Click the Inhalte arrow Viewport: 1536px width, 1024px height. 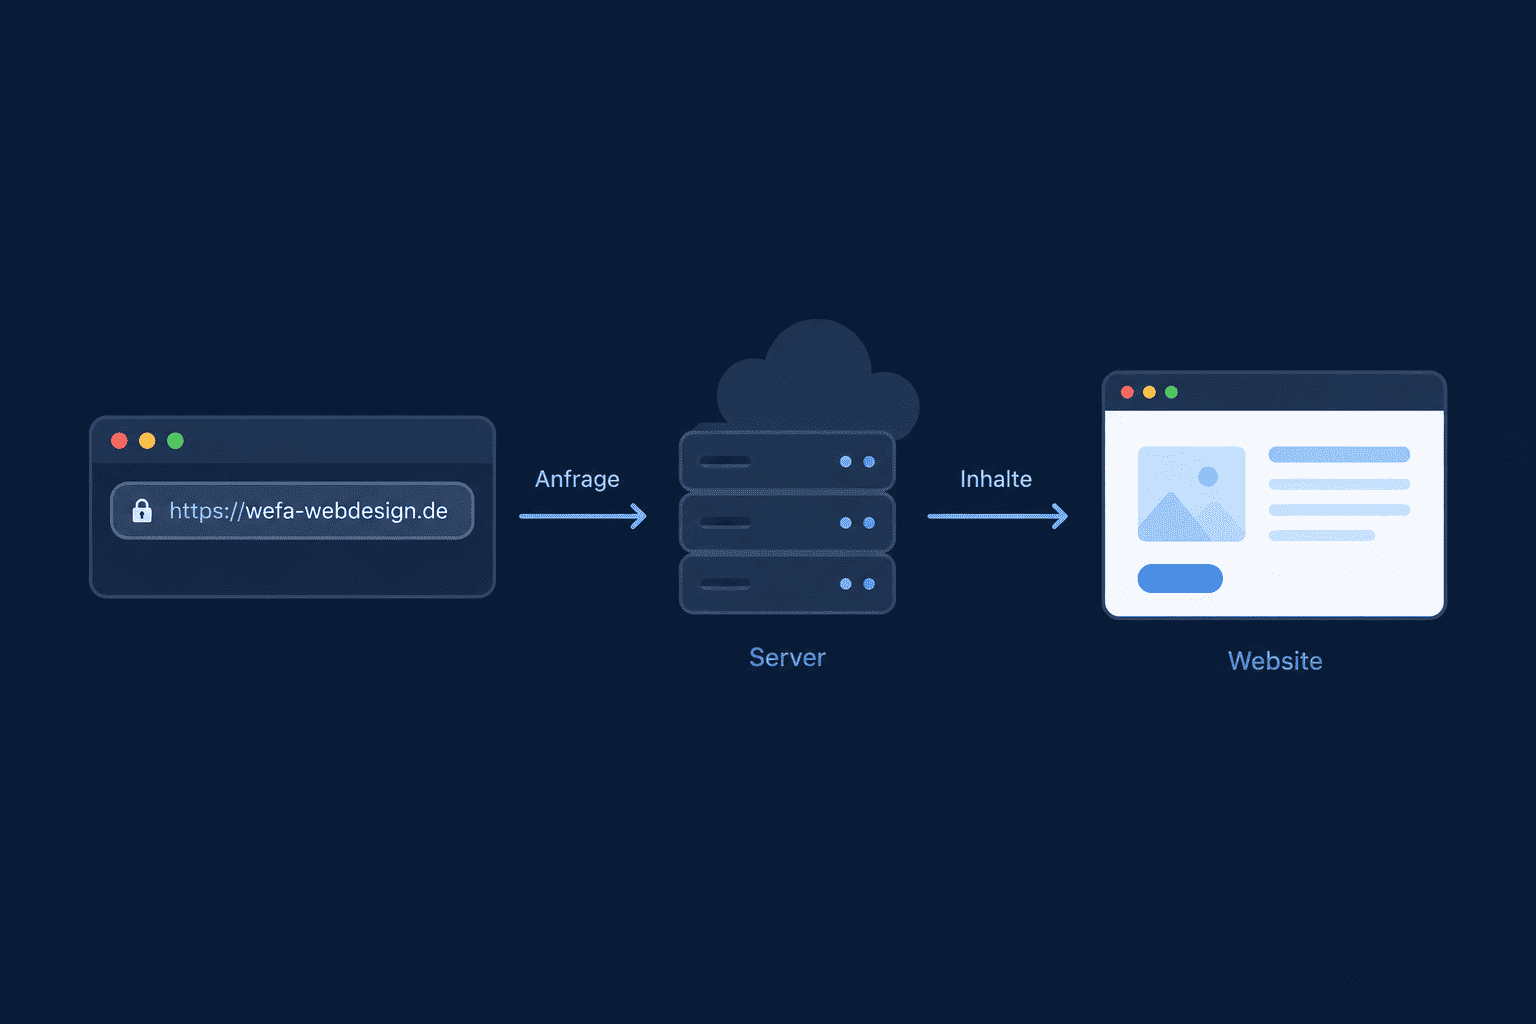pos(998,516)
